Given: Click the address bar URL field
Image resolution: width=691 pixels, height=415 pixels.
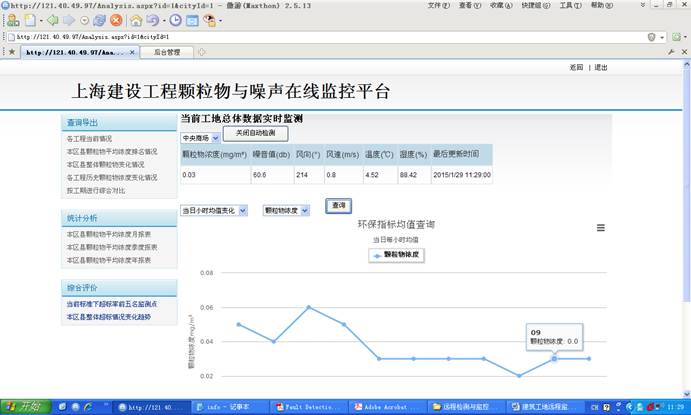Looking at the screenshot, I should (300, 37).
